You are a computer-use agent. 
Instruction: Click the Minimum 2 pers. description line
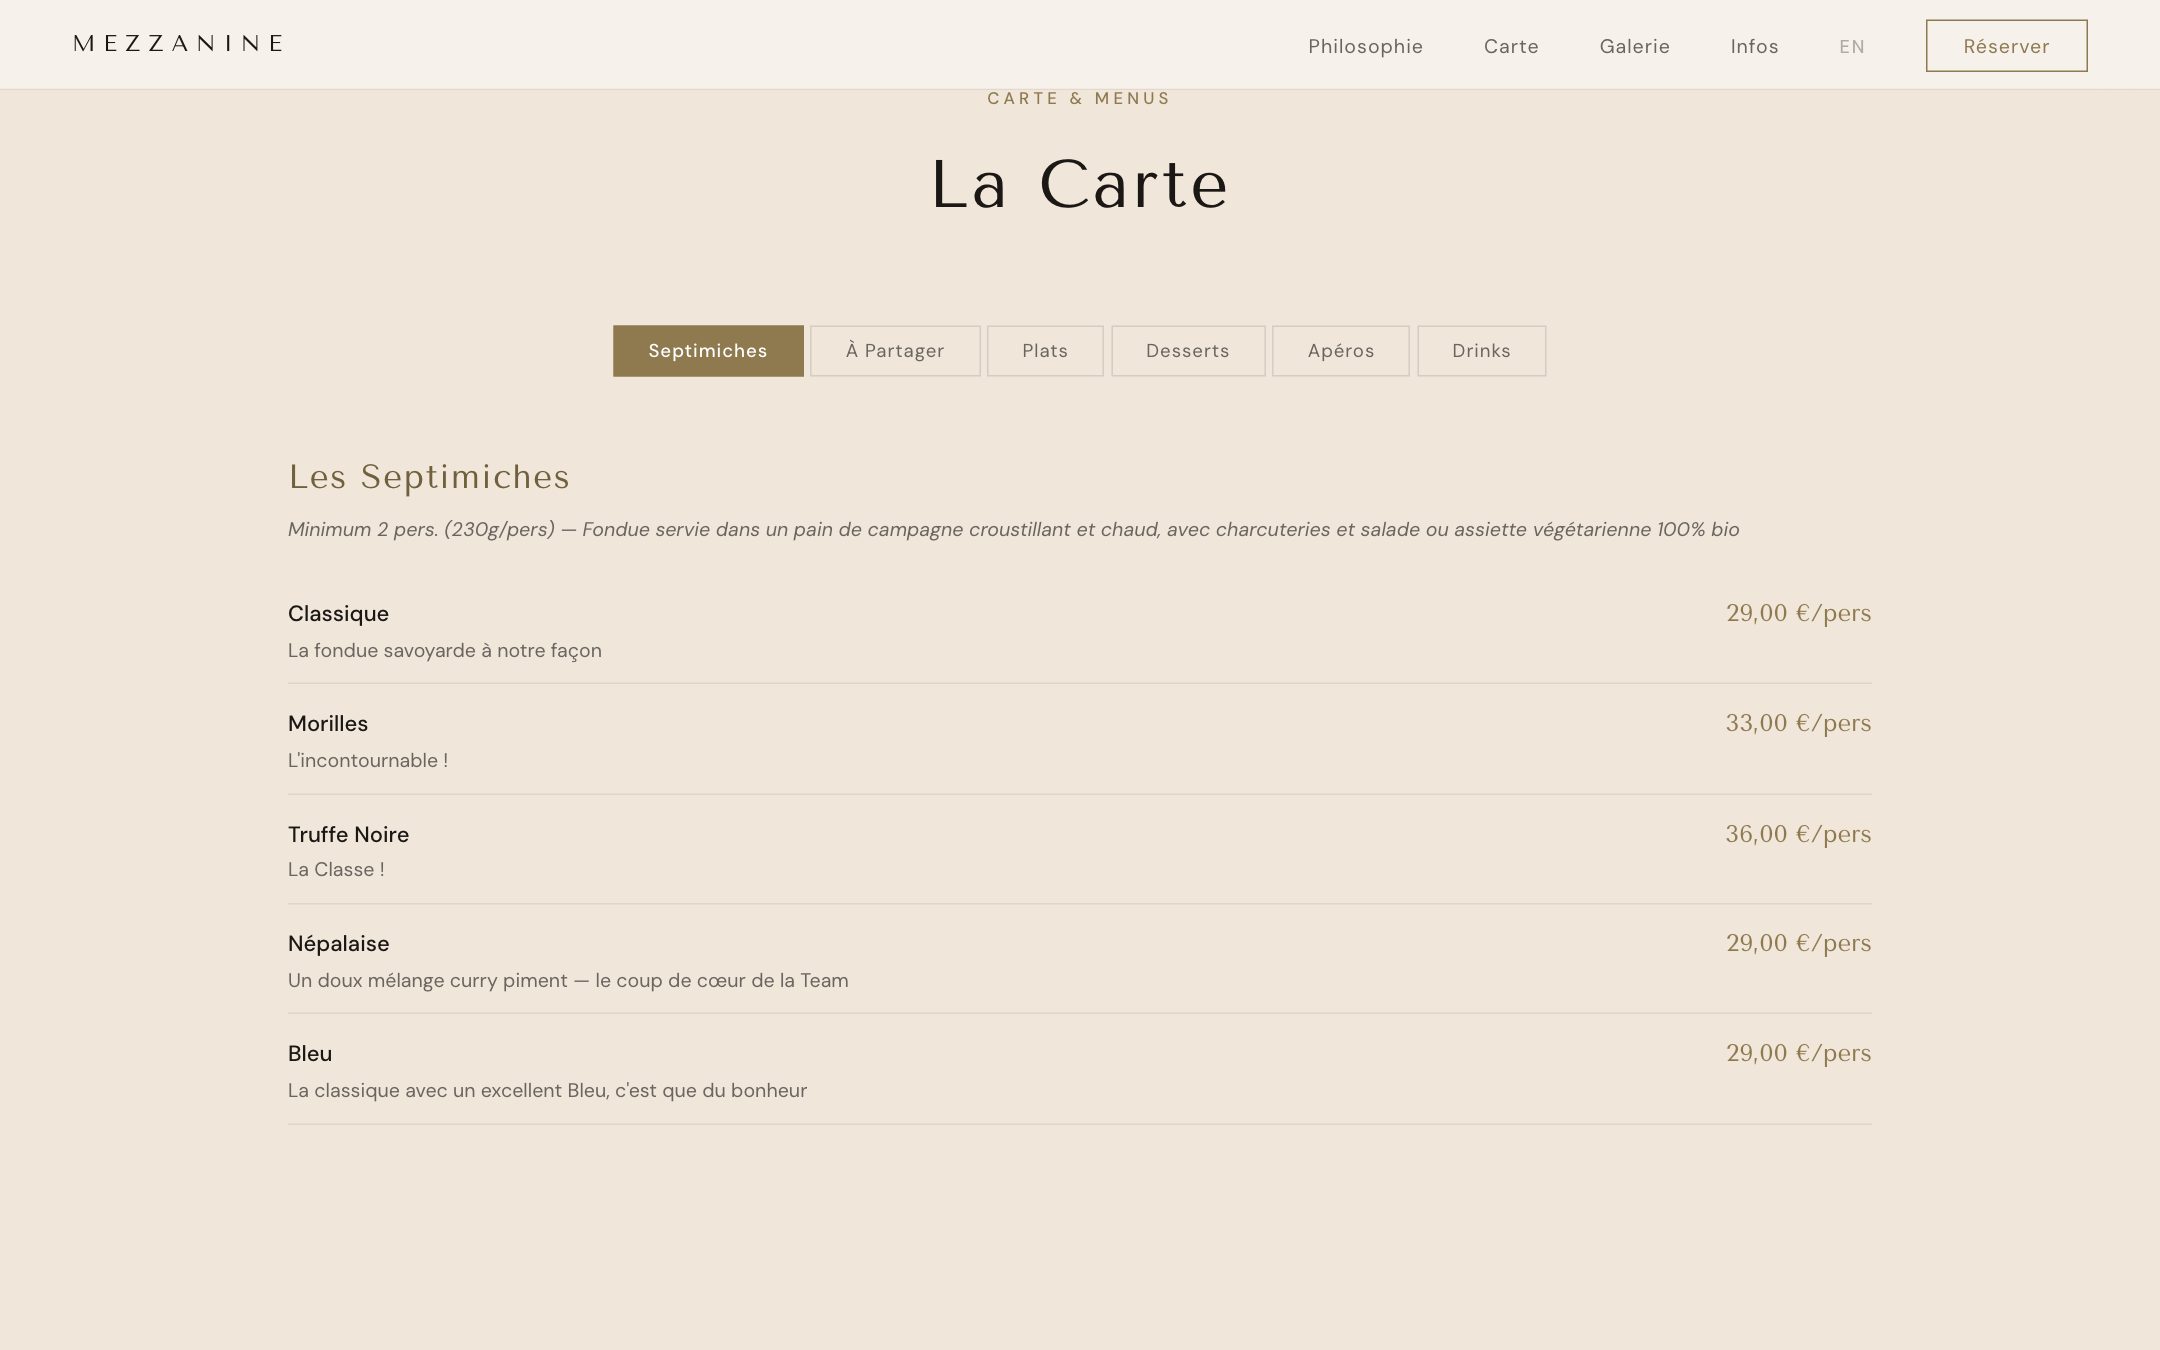[x=1013, y=530]
